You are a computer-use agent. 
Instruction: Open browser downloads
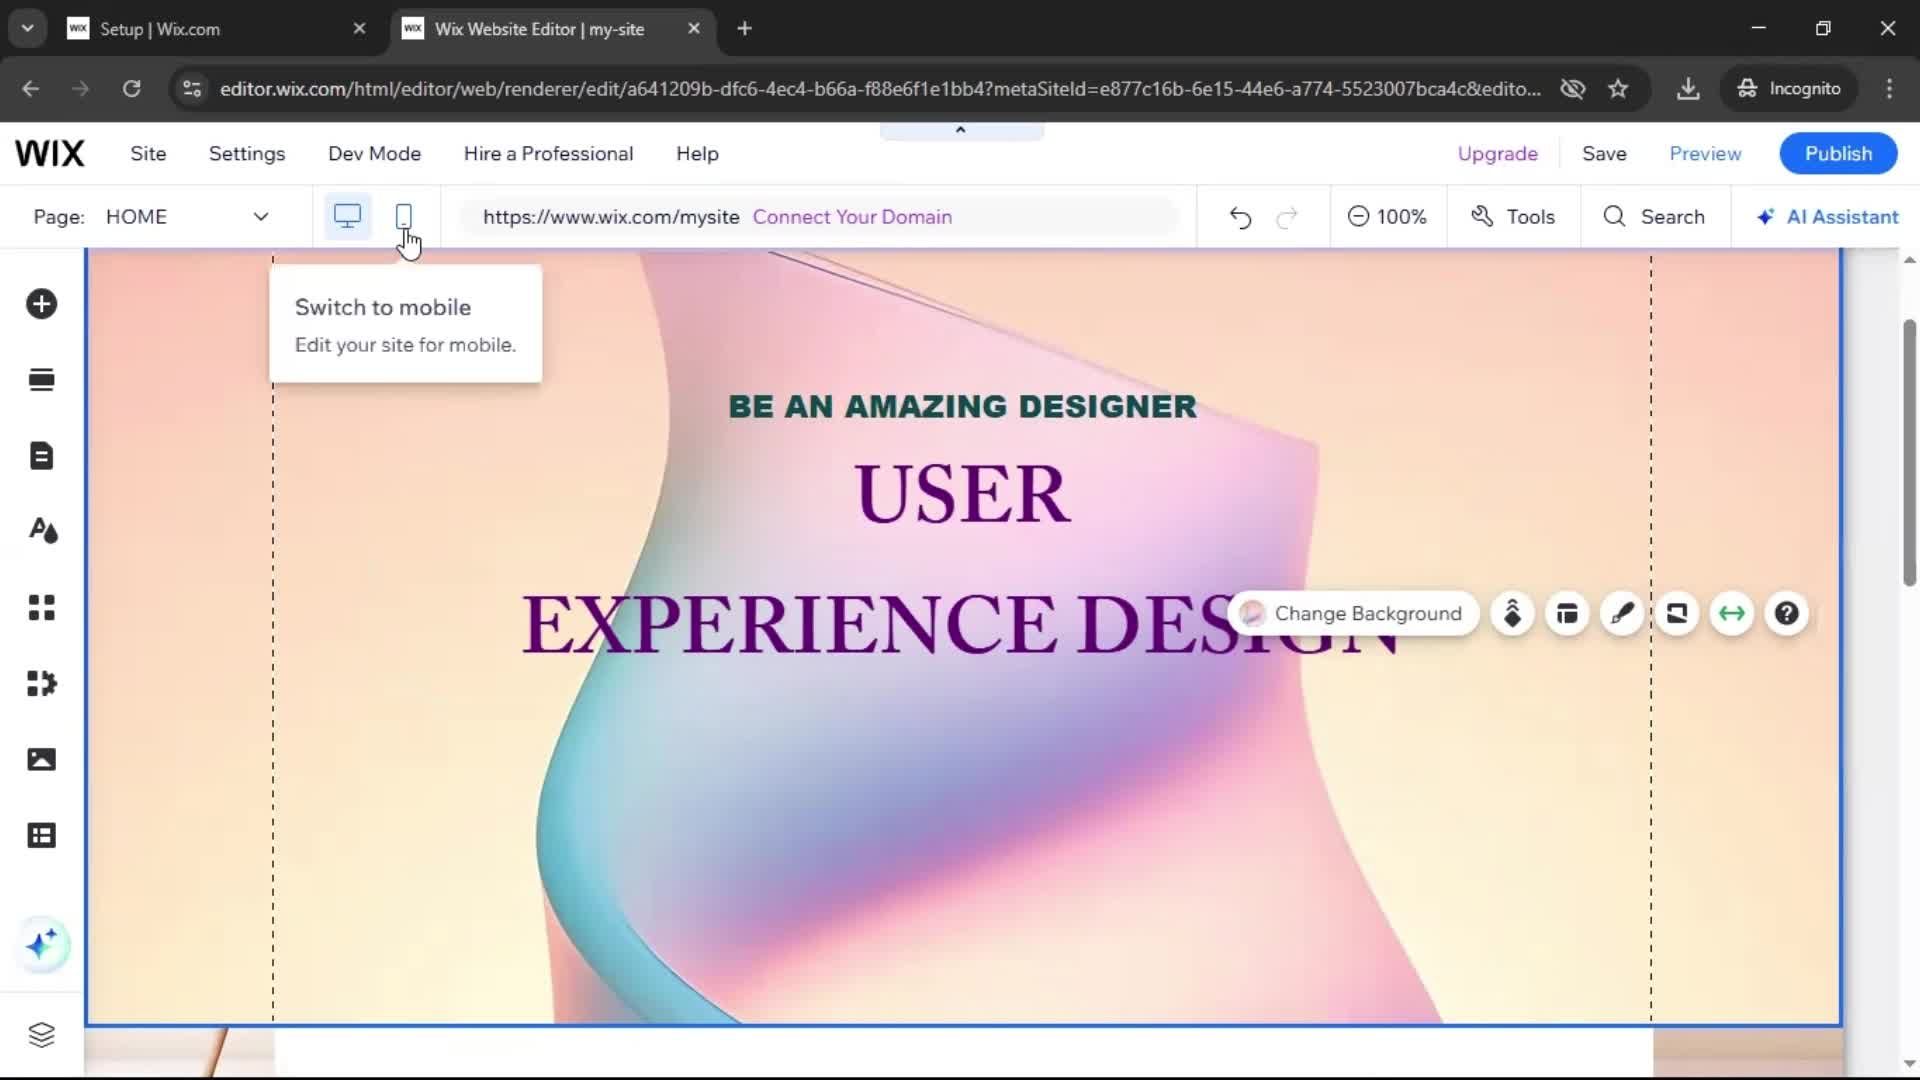point(1688,89)
